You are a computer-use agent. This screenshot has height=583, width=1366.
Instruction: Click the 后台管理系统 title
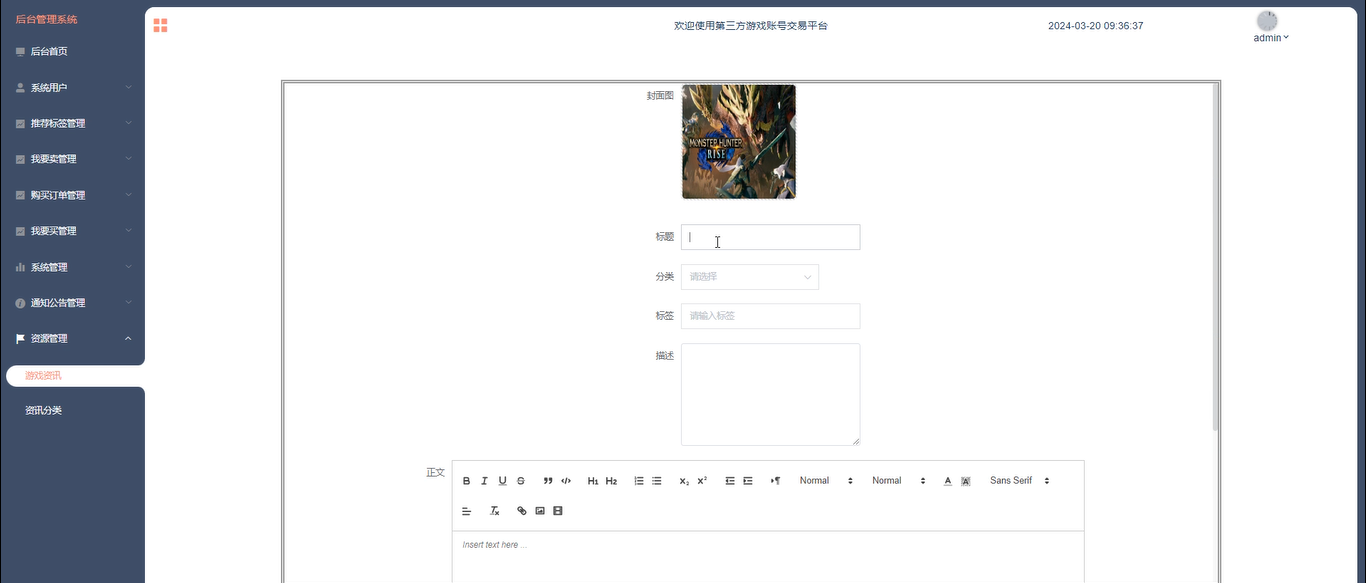point(46,20)
